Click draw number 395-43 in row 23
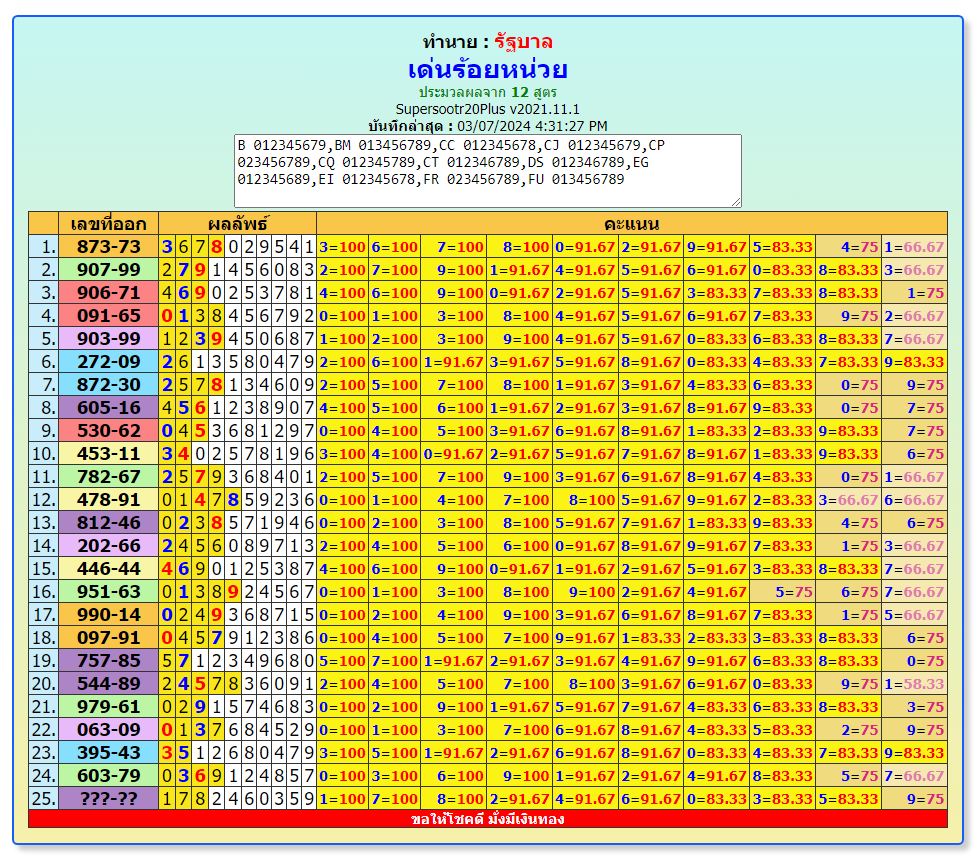Viewport: 977px width, 861px height. point(108,753)
